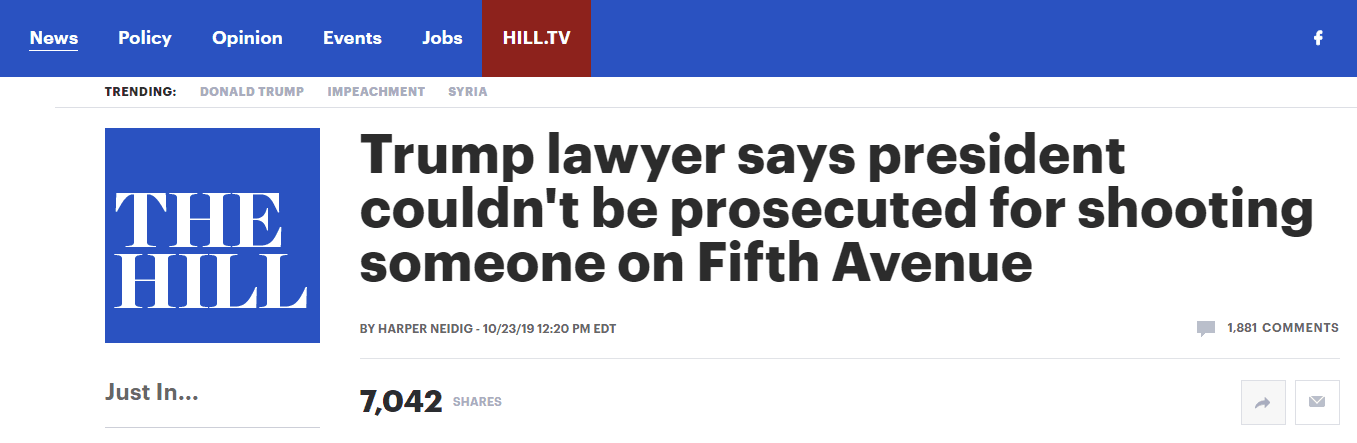Image resolution: width=1357 pixels, height=443 pixels.
Task: Click the email envelope icon button
Action: coord(1317,402)
